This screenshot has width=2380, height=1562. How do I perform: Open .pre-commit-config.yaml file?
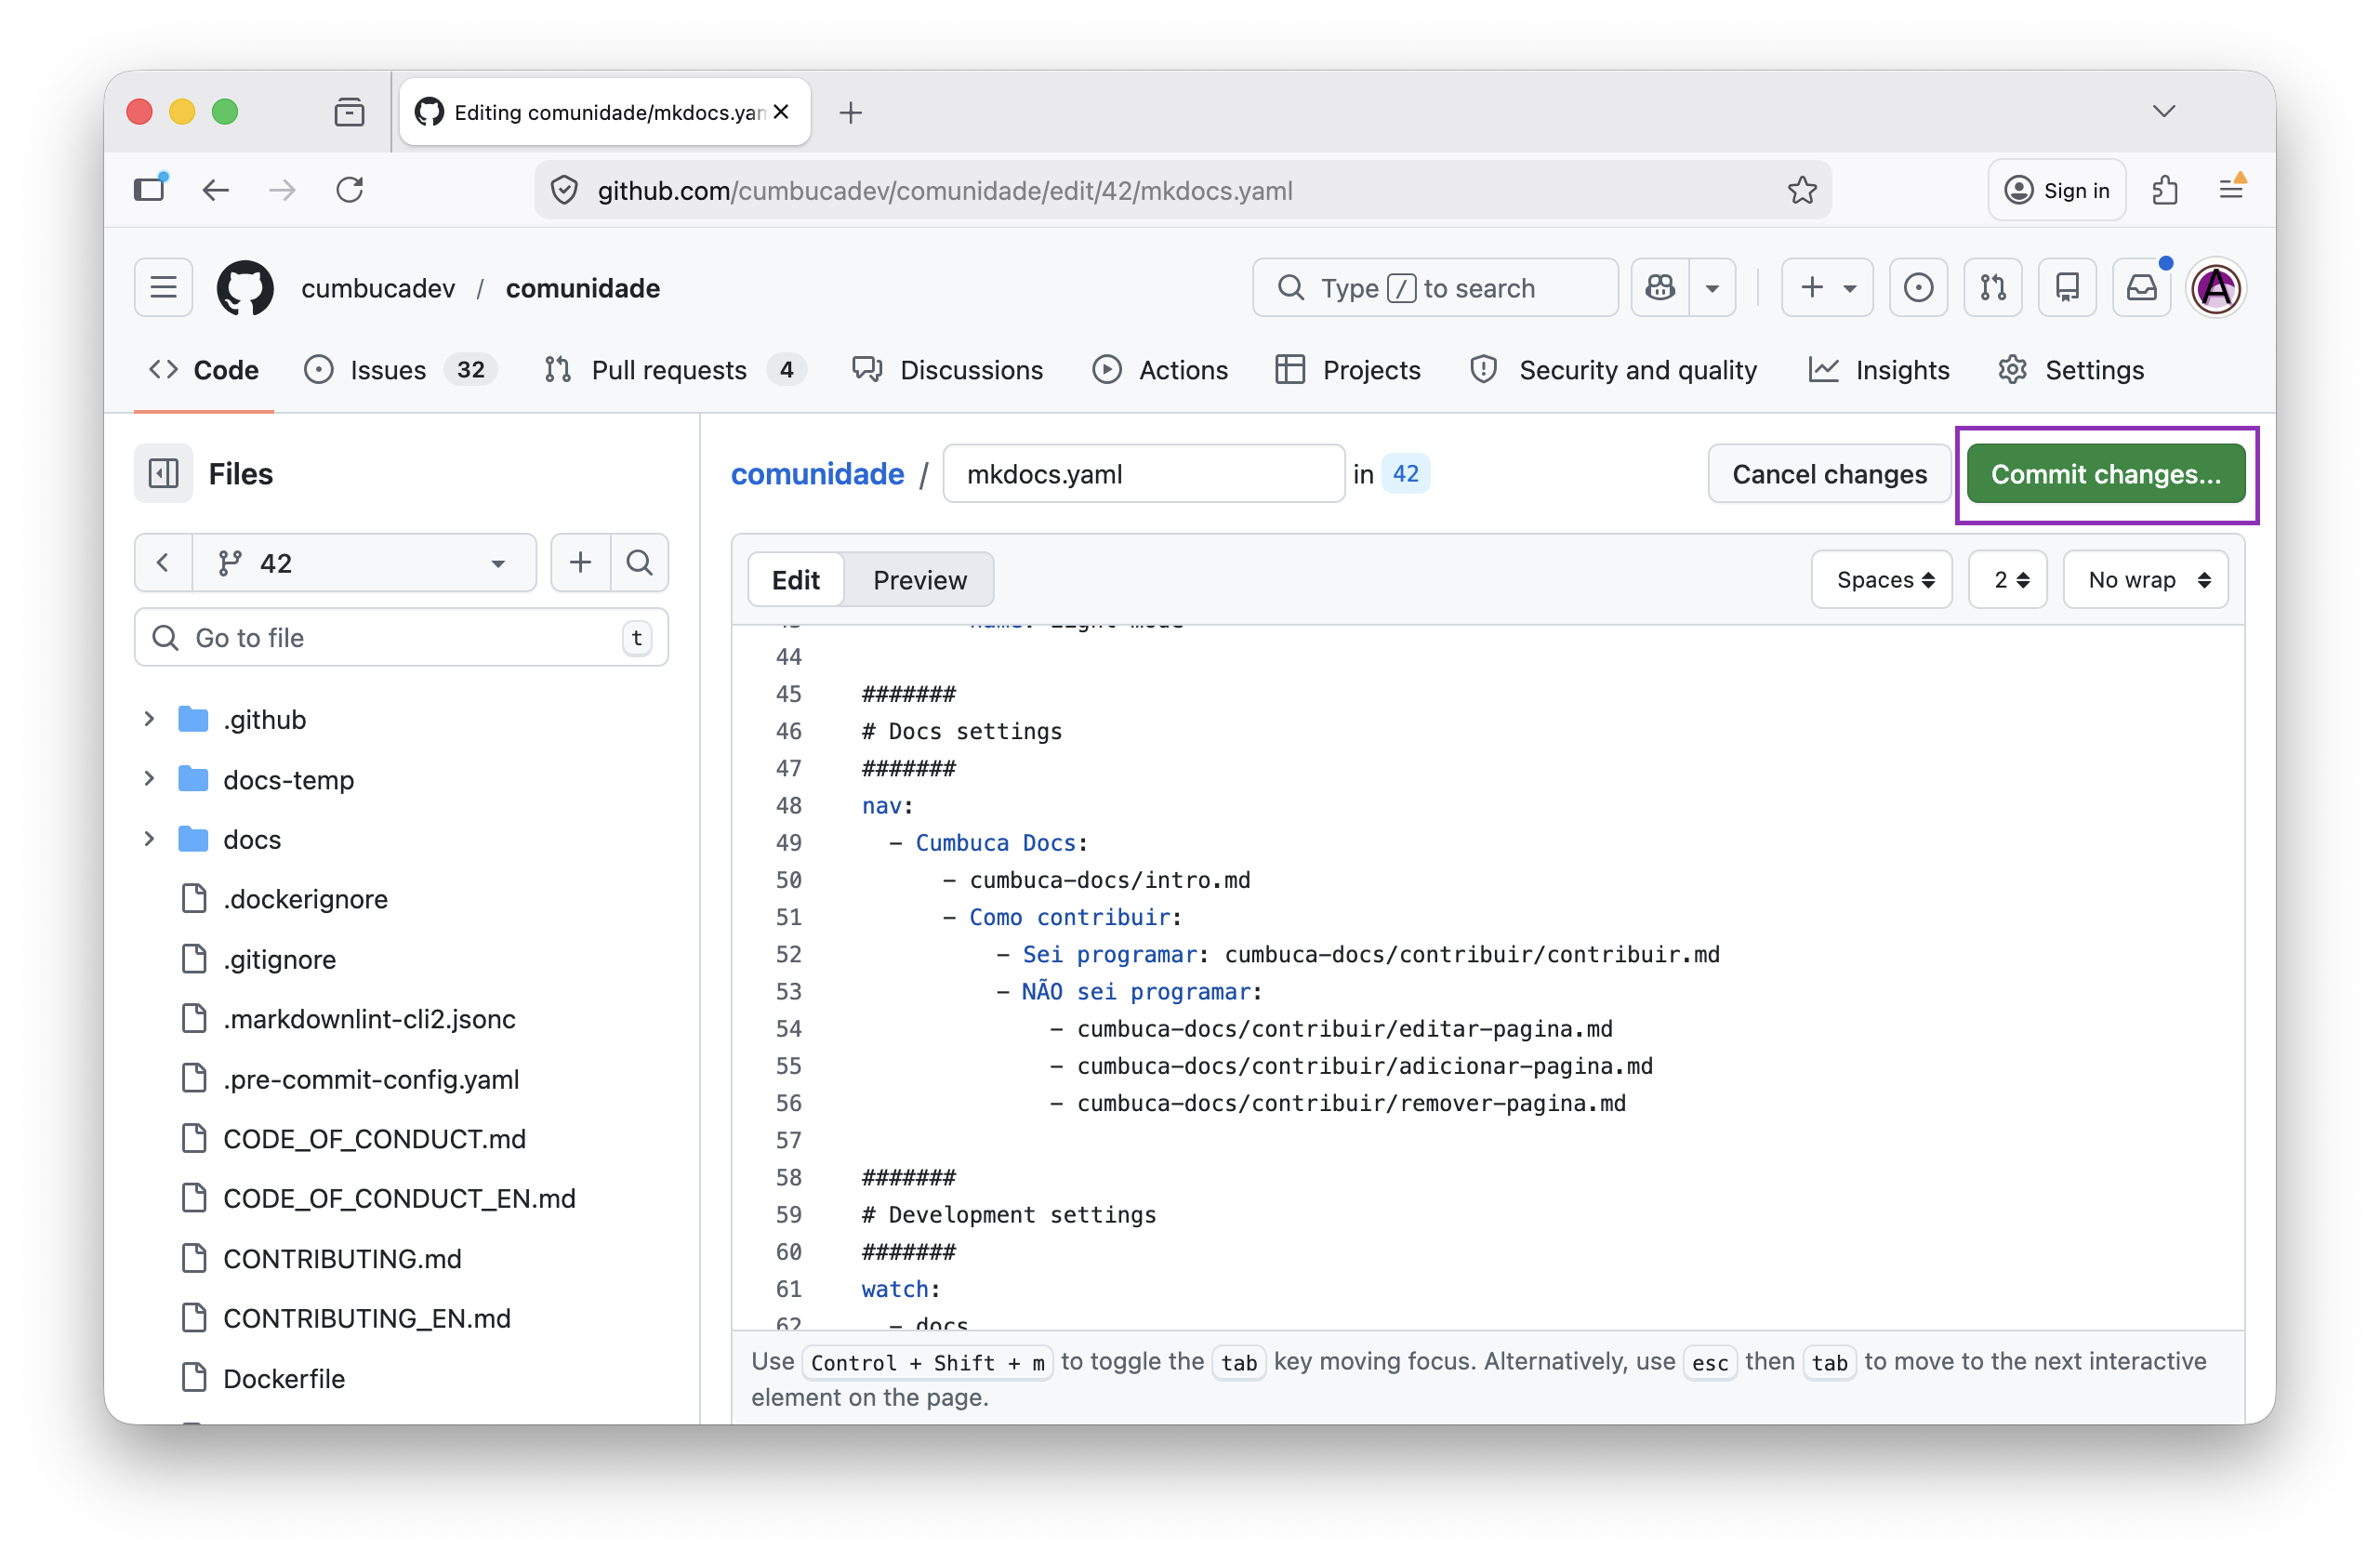(x=371, y=1079)
